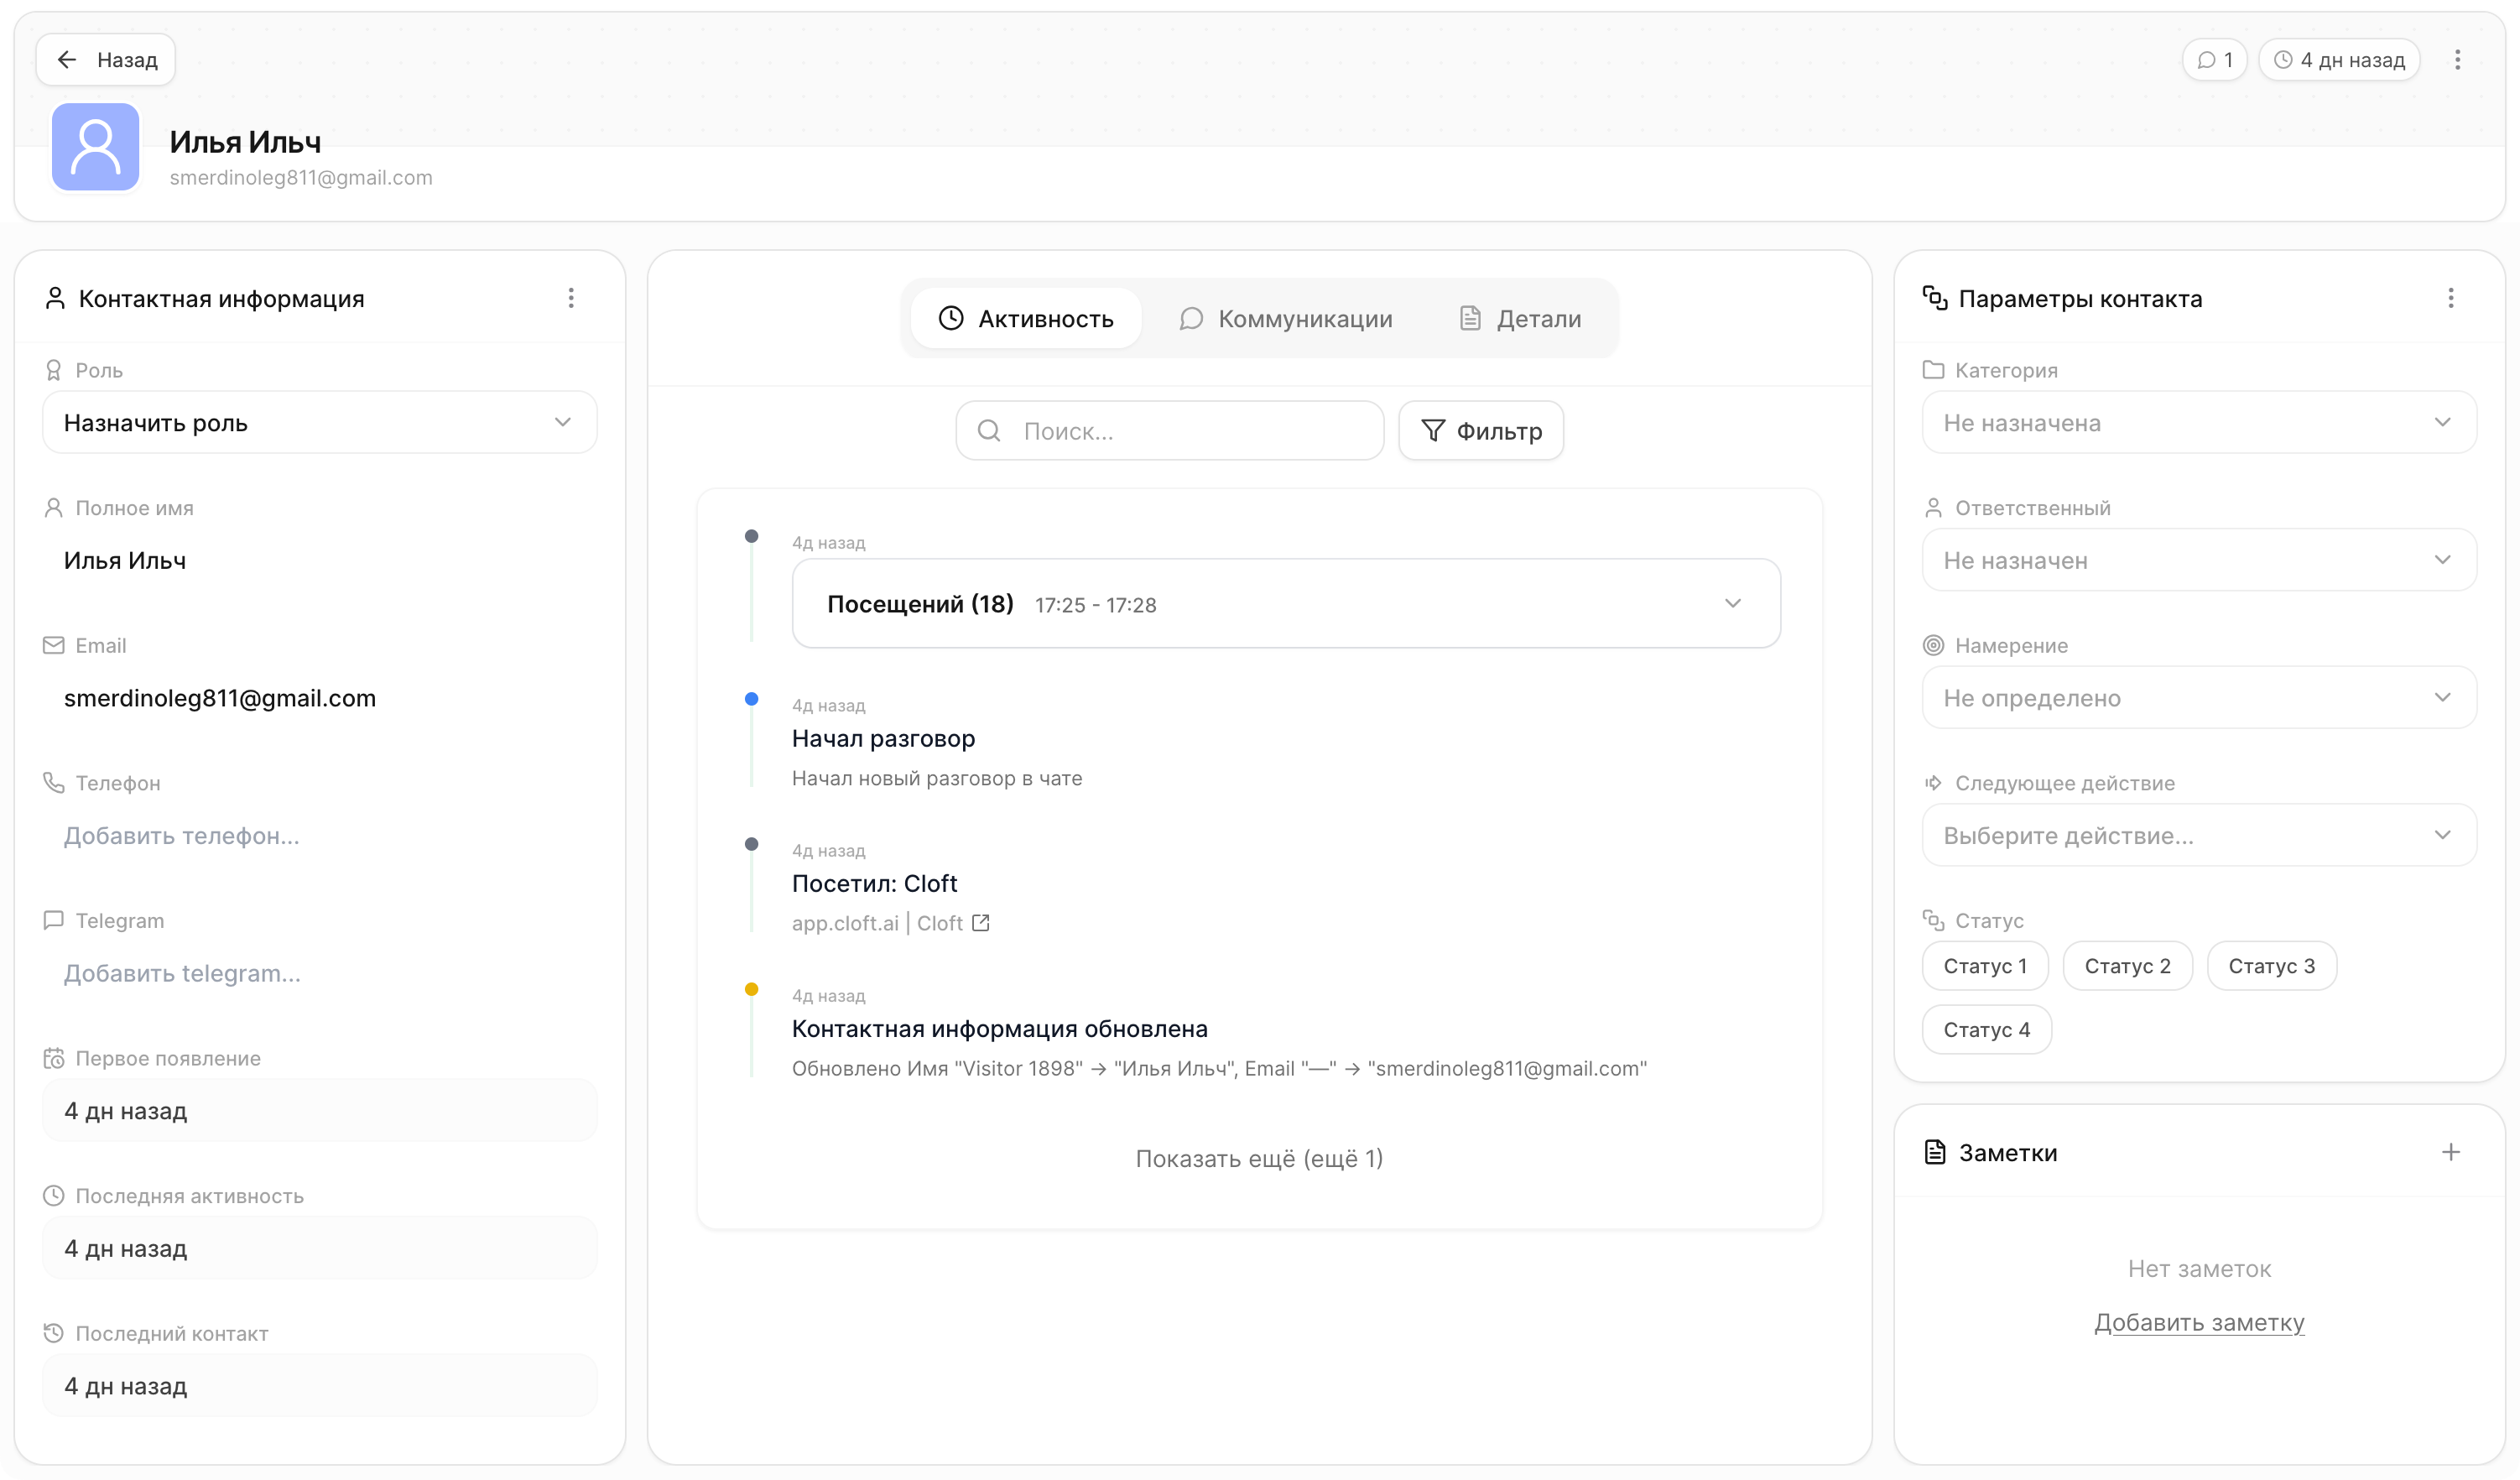Click the Параметры контакта header icon
Screen dimensions: 2520x1480
click(1935, 298)
